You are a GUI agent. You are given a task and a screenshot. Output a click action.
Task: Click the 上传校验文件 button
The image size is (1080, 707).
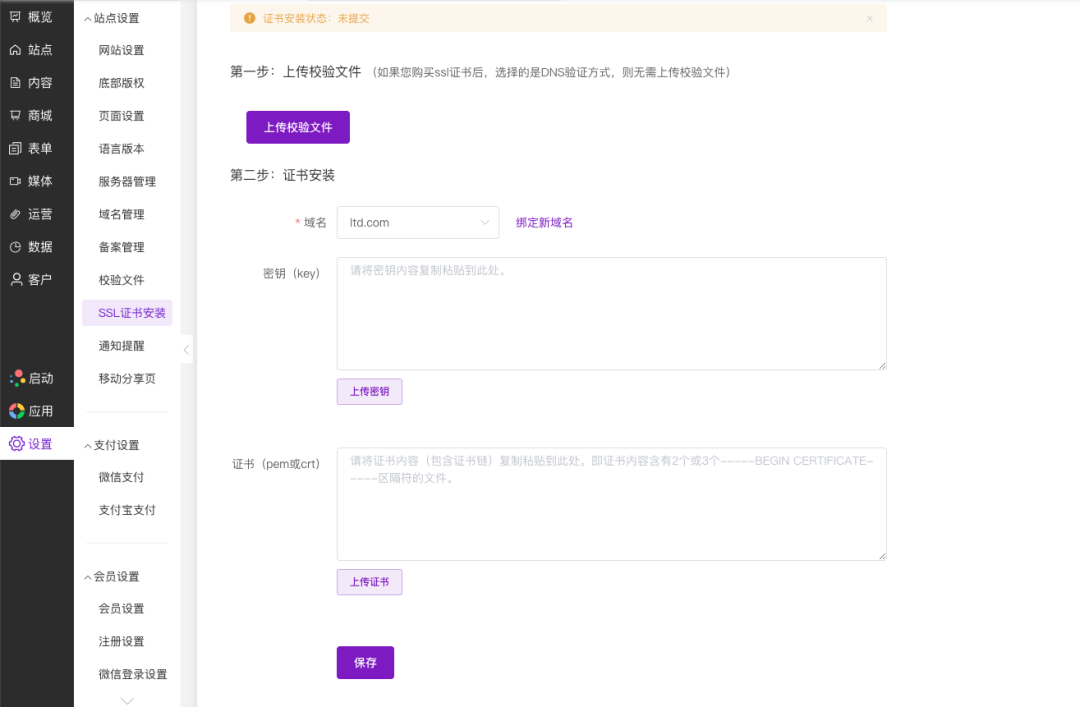pyautogui.click(x=298, y=127)
